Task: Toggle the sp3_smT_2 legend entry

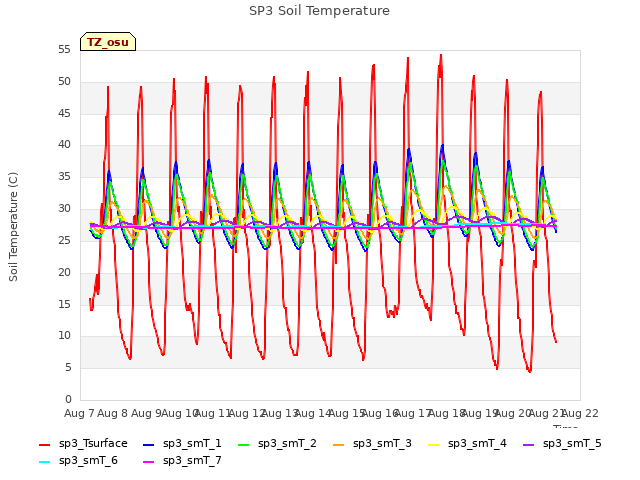Action: [277, 444]
